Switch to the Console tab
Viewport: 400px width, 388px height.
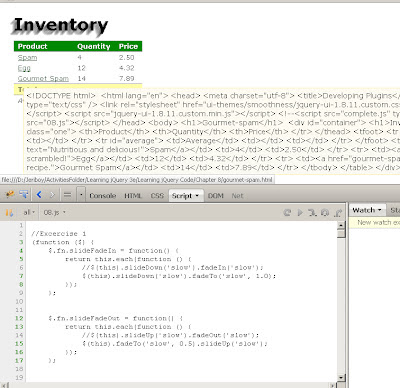coord(102,196)
